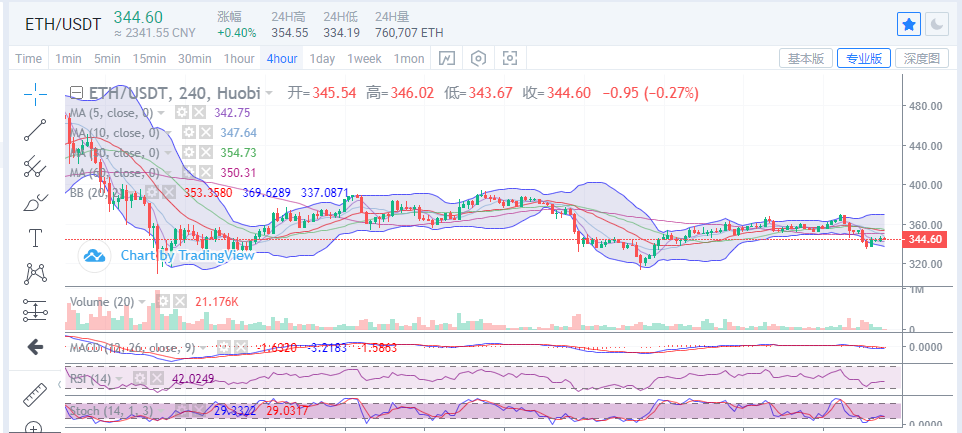962x433 pixels.
Task: Toggle the favorite star button
Action: 909,24
